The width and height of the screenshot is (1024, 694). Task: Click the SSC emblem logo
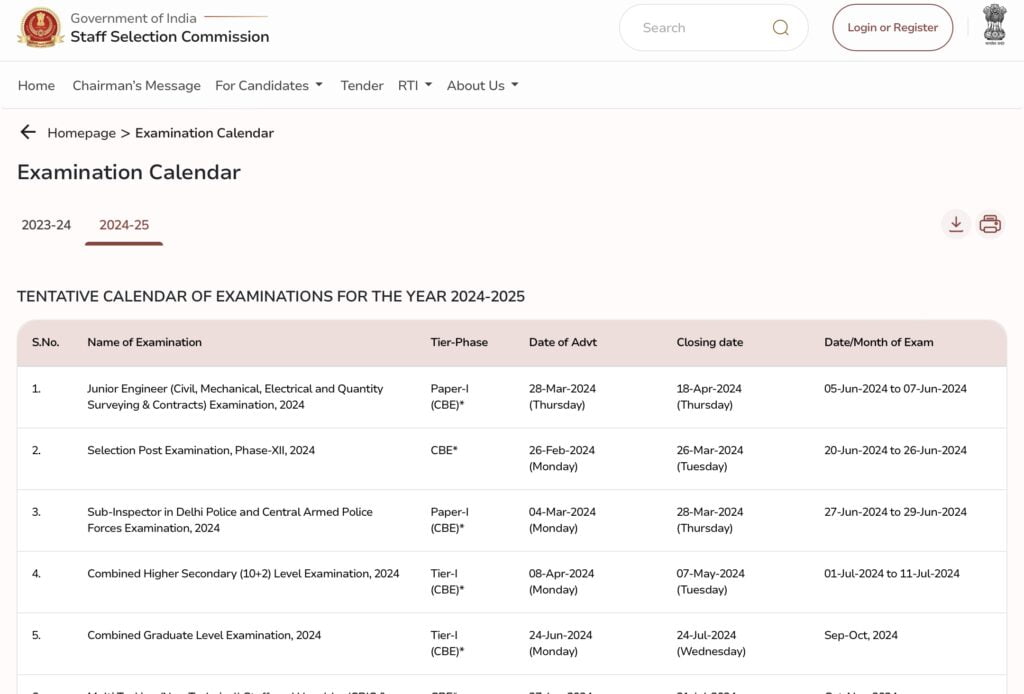point(40,27)
